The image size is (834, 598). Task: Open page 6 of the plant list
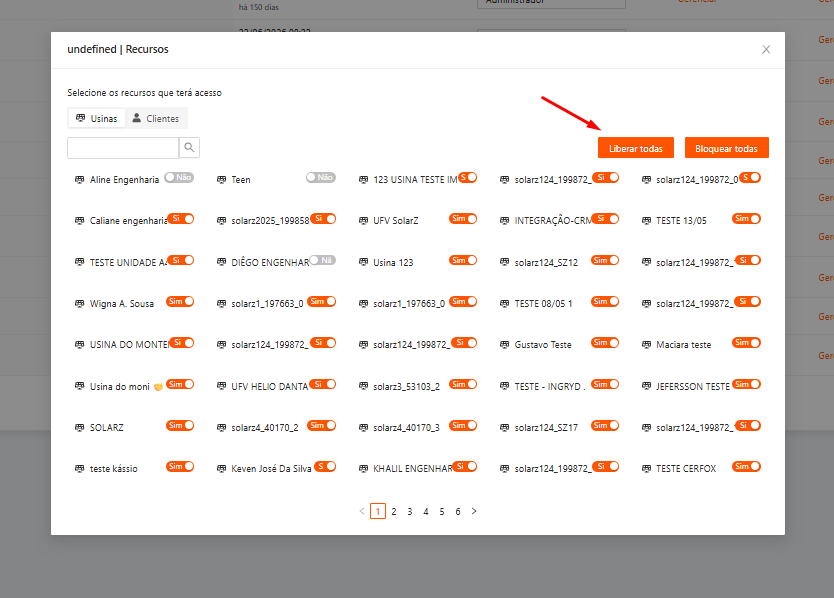pyautogui.click(x=457, y=511)
